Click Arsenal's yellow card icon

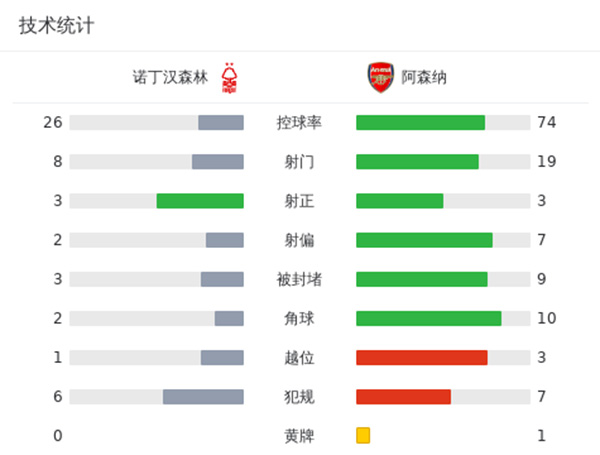coord(363,435)
